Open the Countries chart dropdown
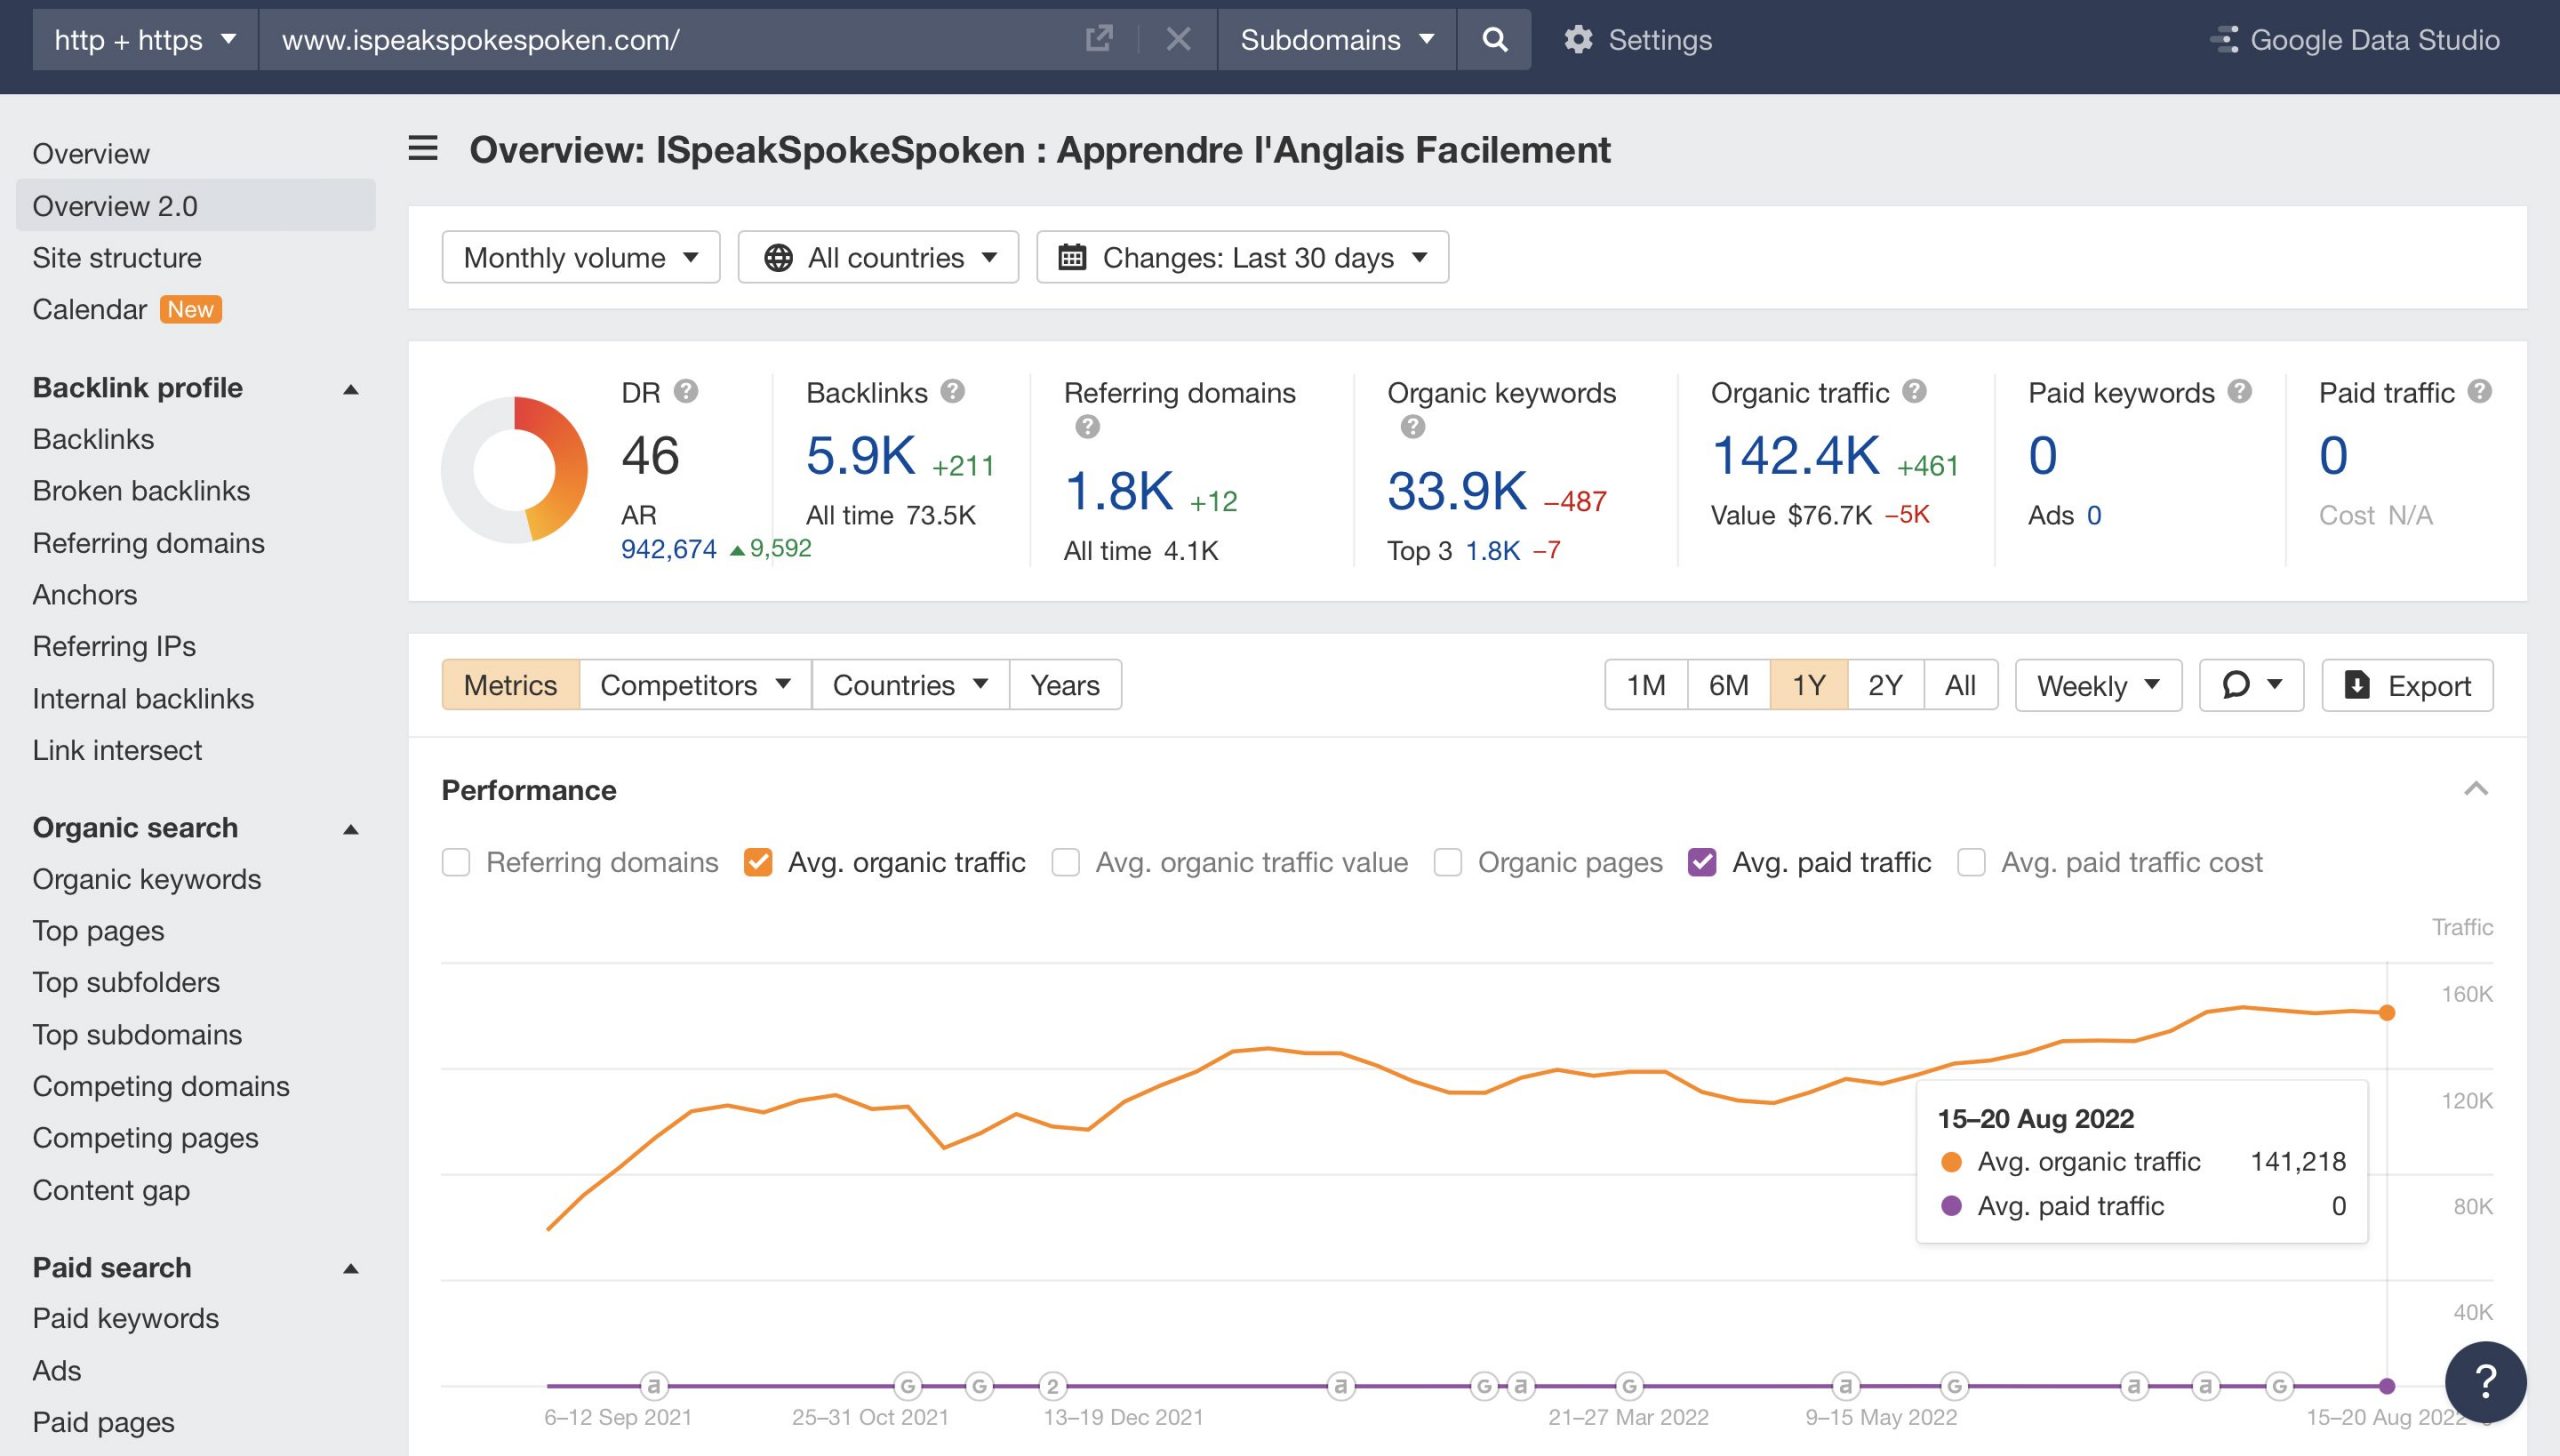Viewport: 2560px width, 1456px height. (x=910, y=685)
